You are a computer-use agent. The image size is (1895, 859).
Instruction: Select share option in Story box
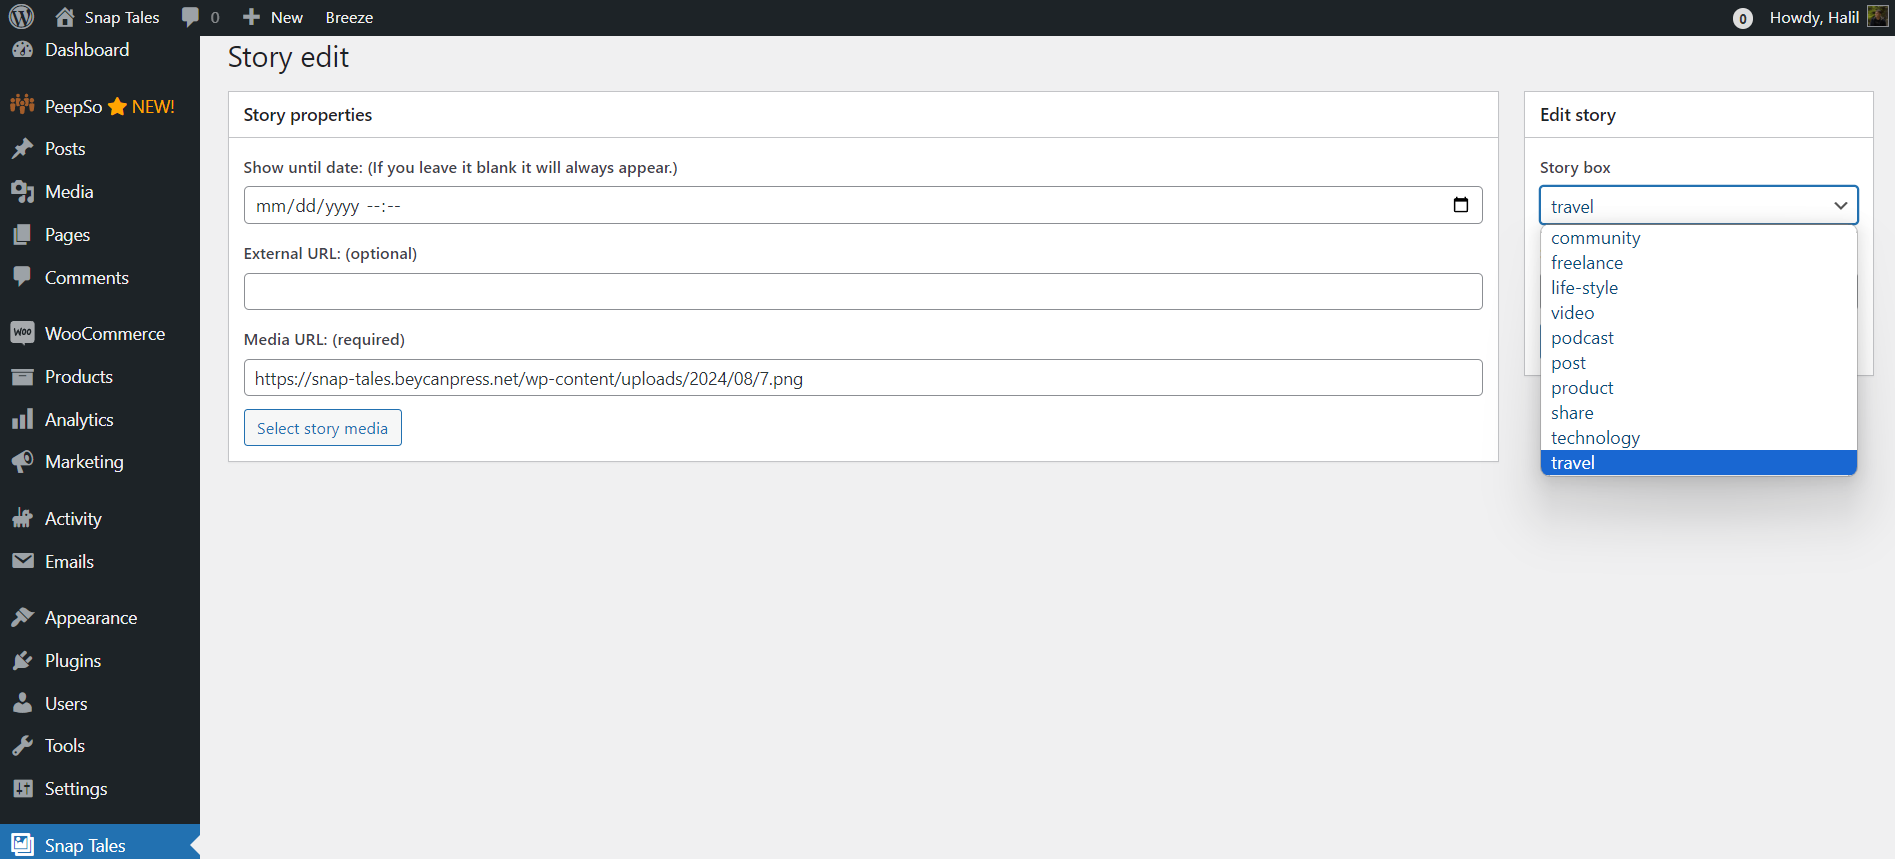pos(1699,413)
